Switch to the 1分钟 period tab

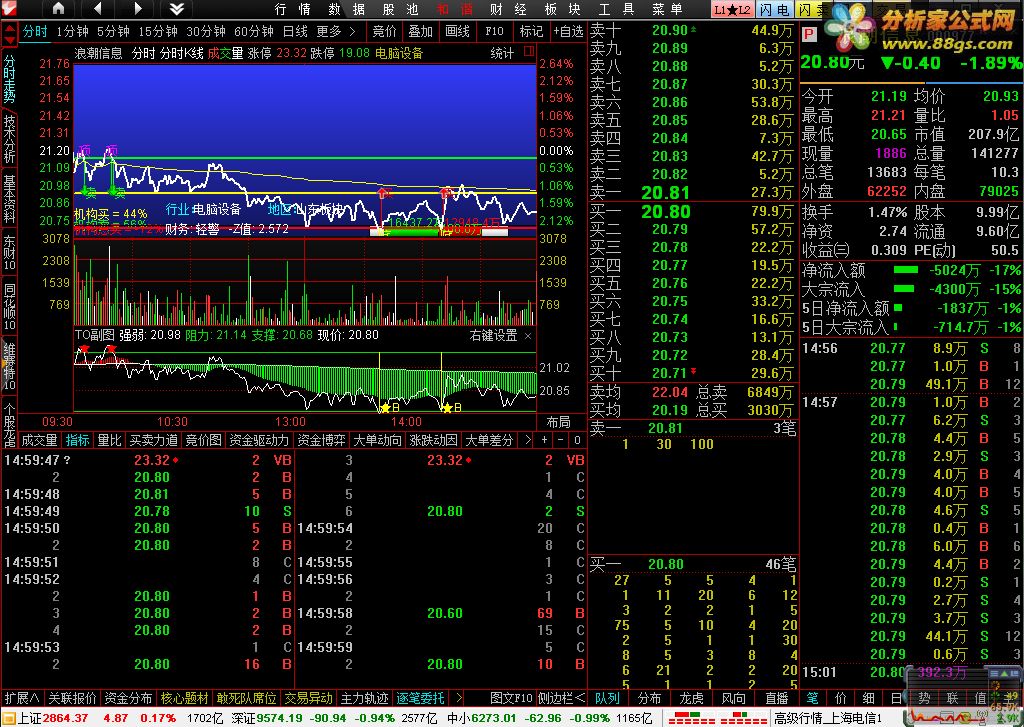tap(72, 31)
